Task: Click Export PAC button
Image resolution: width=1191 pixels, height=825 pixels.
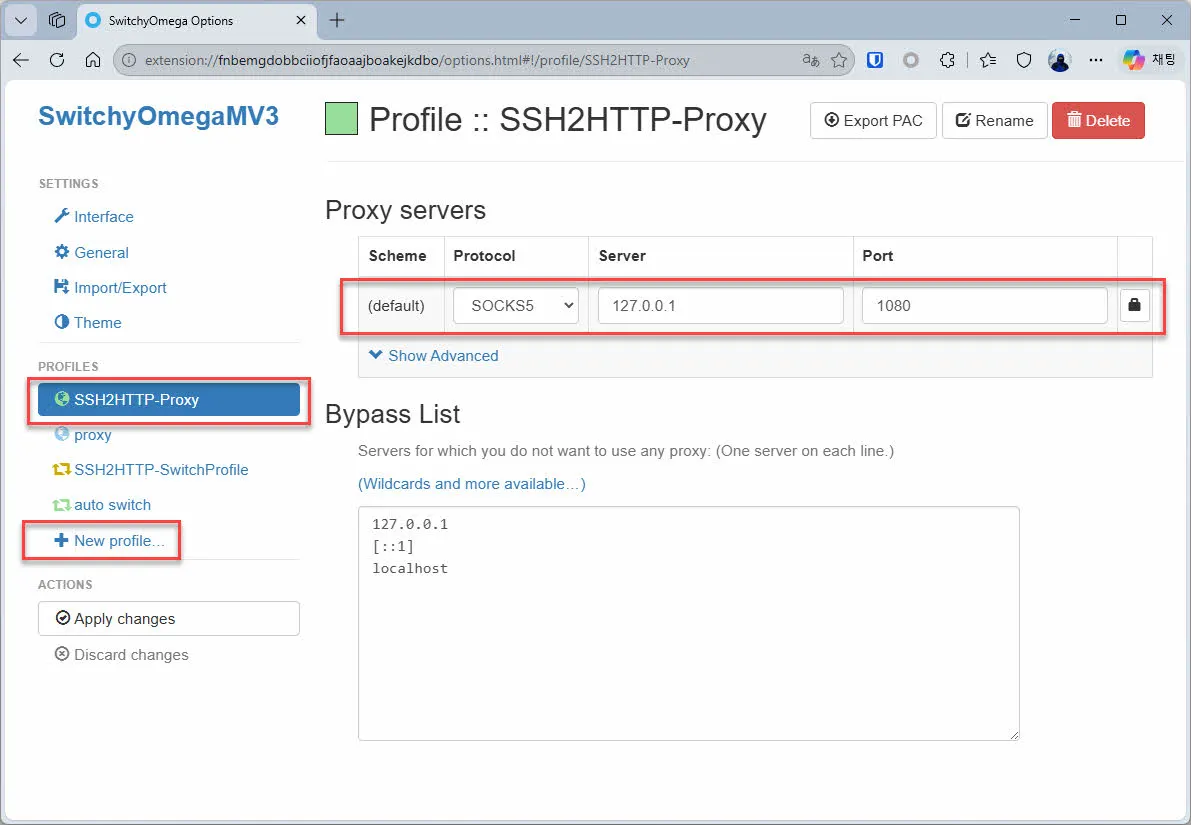Action: [874, 120]
